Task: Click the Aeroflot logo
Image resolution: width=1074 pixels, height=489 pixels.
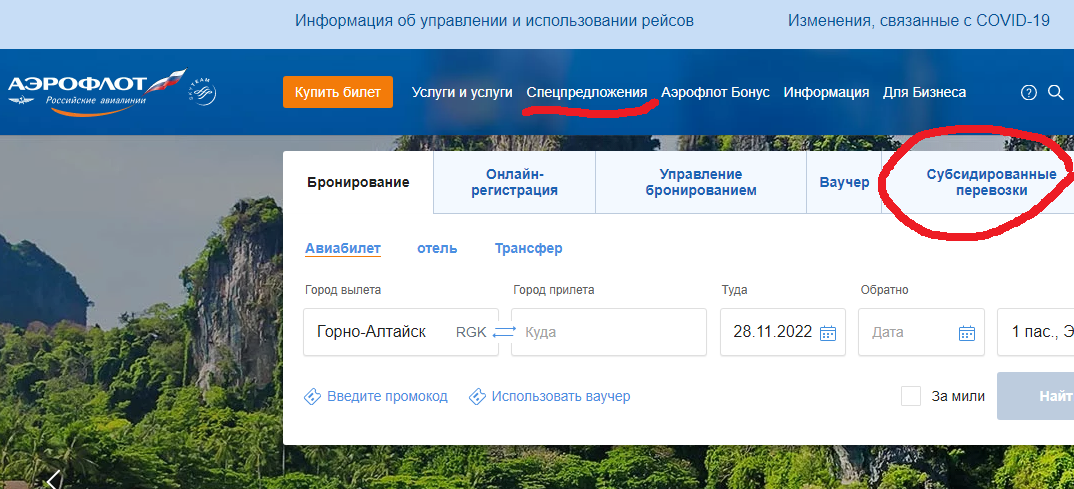Action: [x=97, y=91]
